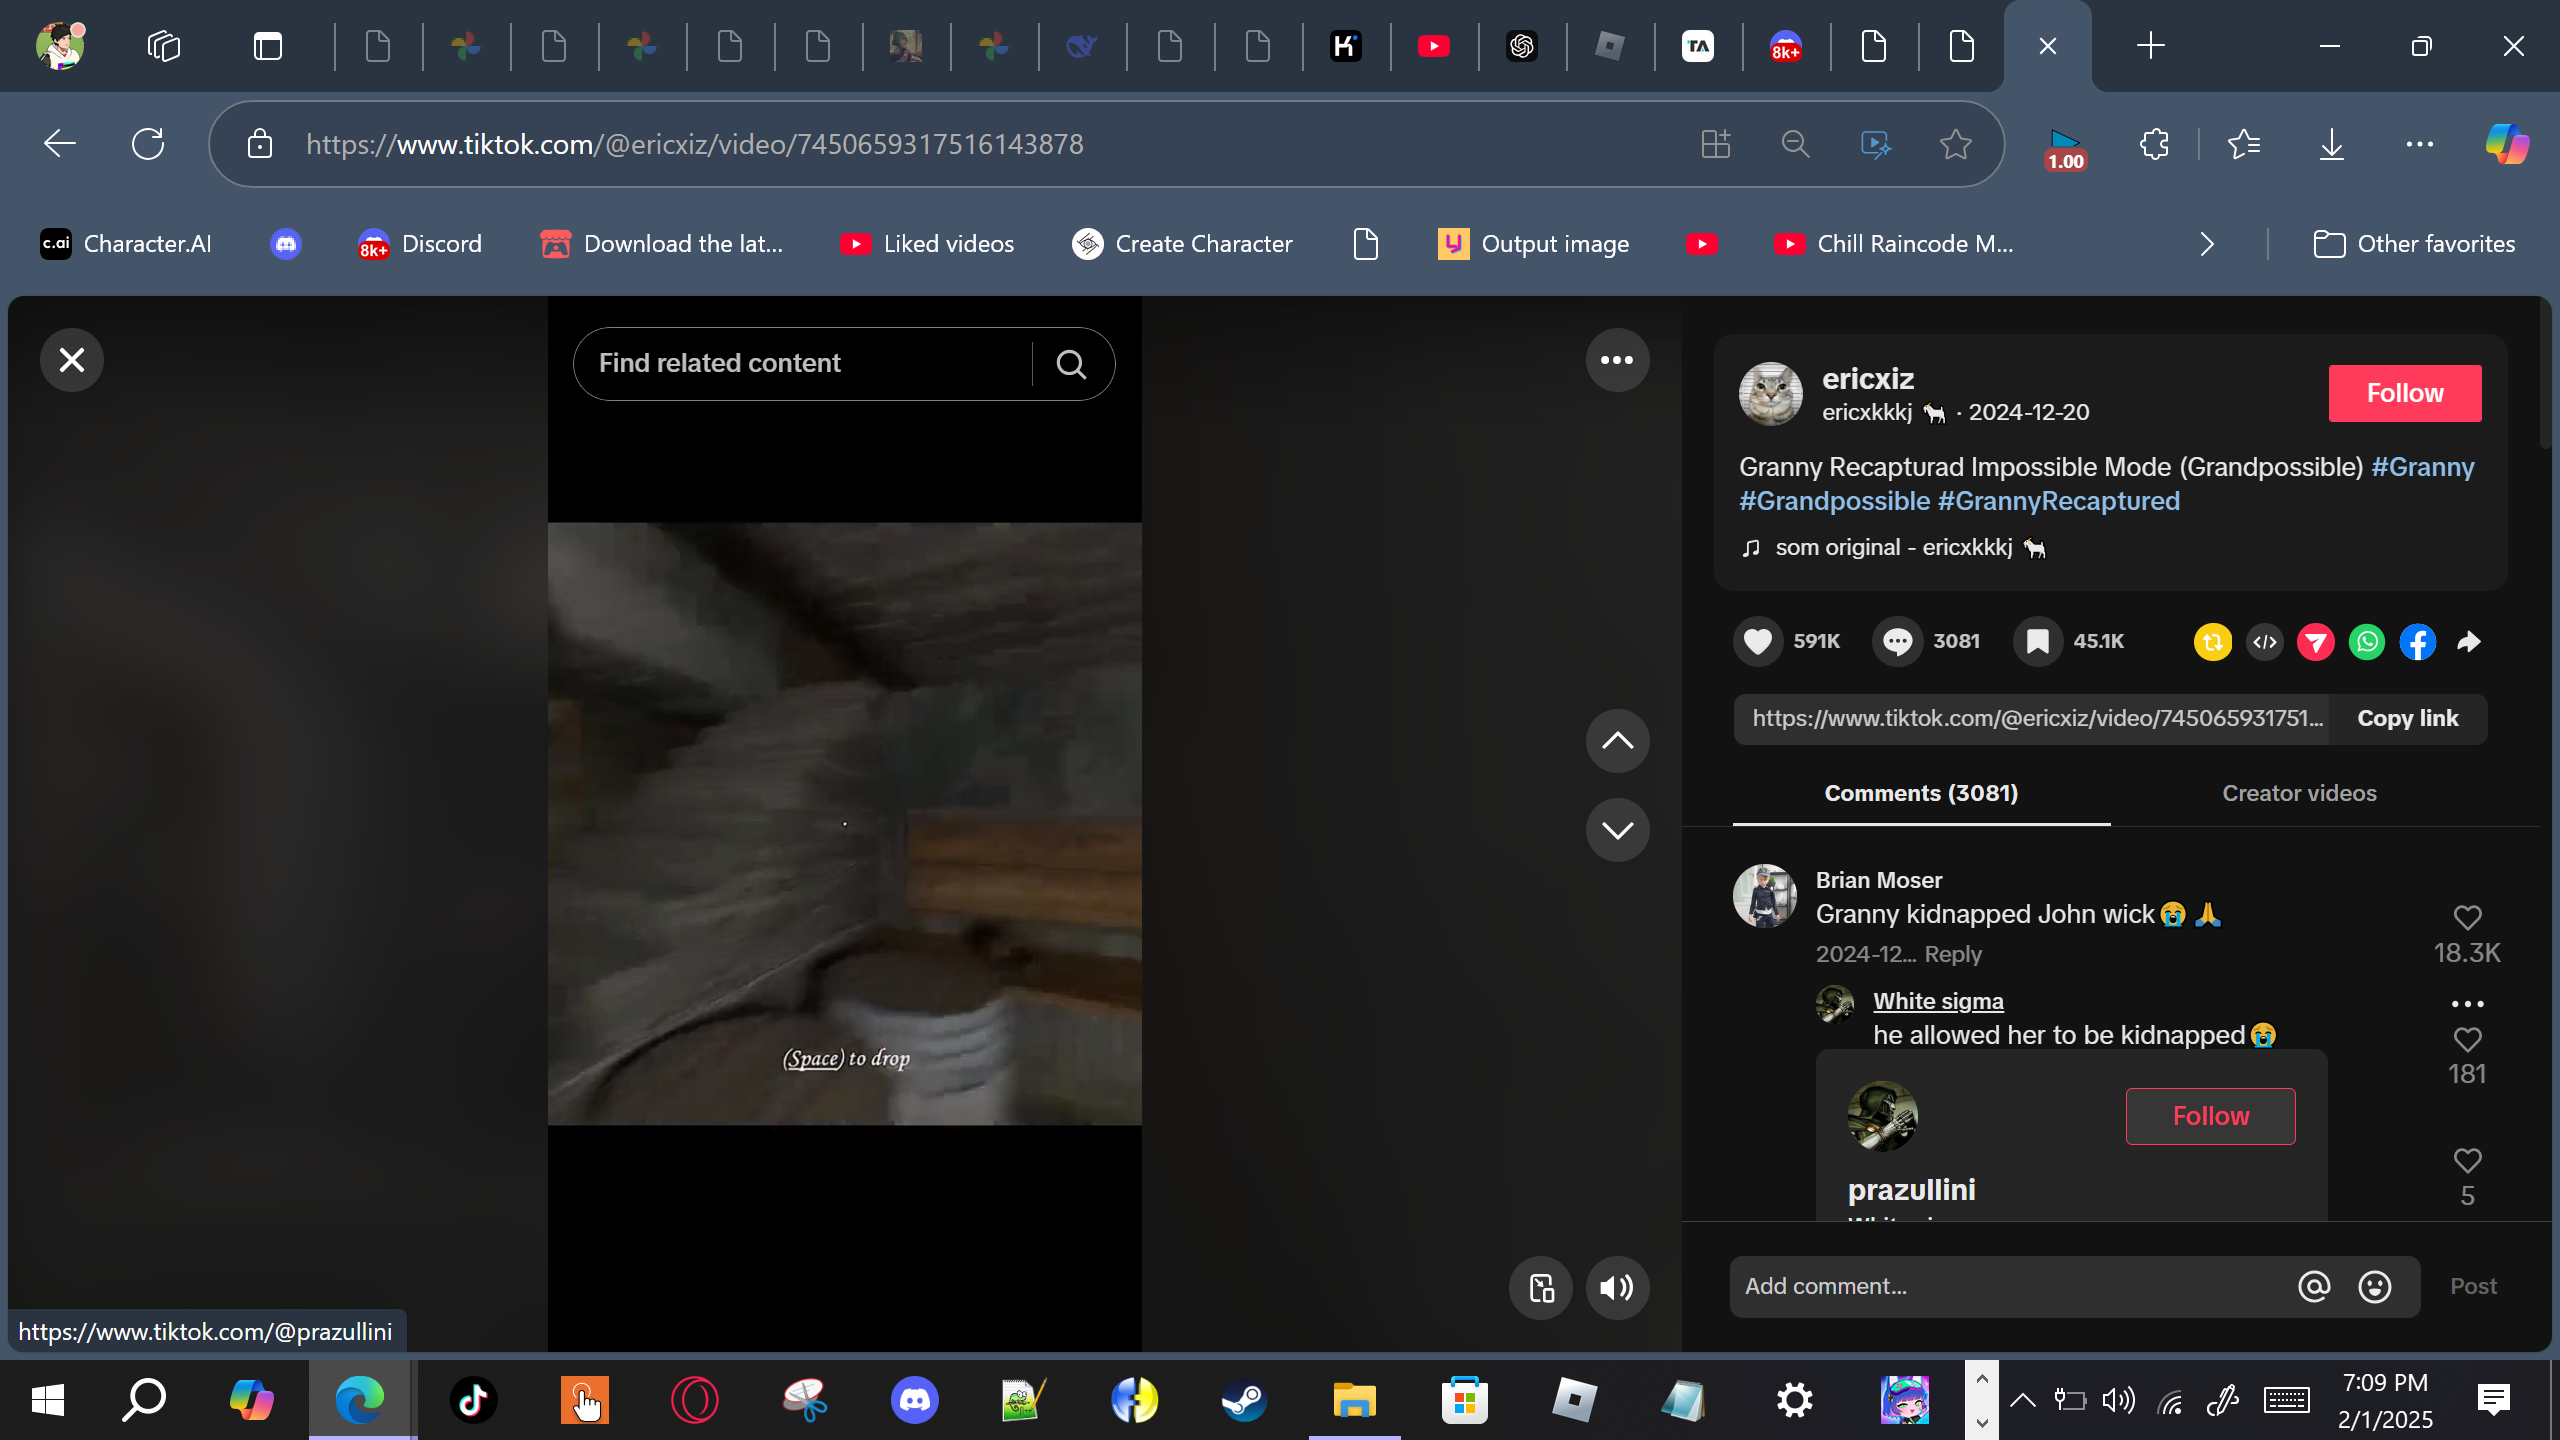
Task: Click the Copy link button
Action: (x=2407, y=718)
